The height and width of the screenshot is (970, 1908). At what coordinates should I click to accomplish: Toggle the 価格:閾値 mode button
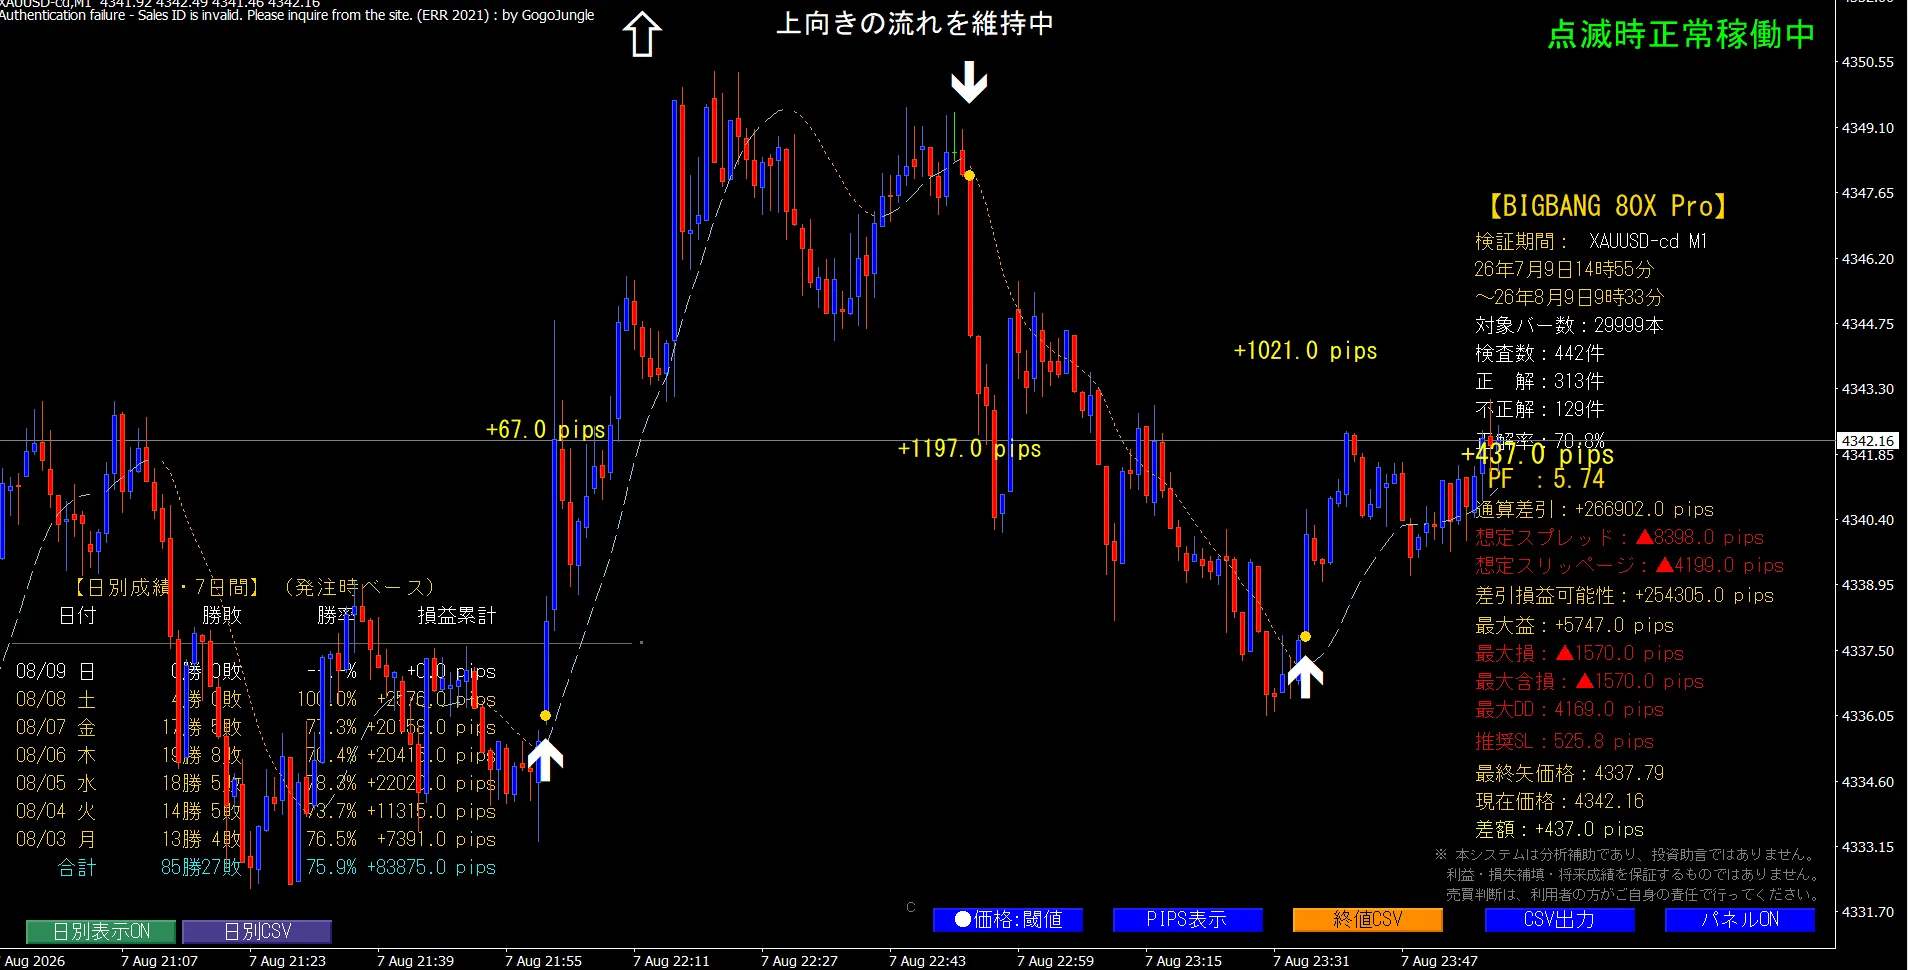1007,920
